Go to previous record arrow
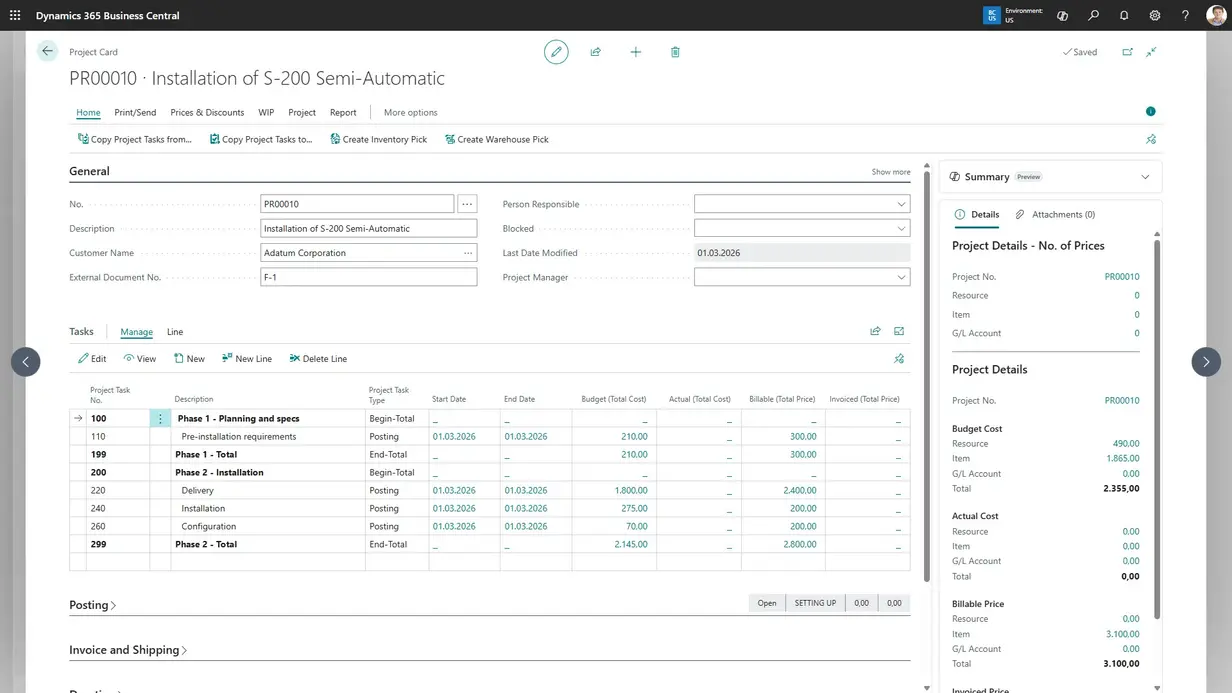This screenshot has height=693, width=1232. pos(26,362)
